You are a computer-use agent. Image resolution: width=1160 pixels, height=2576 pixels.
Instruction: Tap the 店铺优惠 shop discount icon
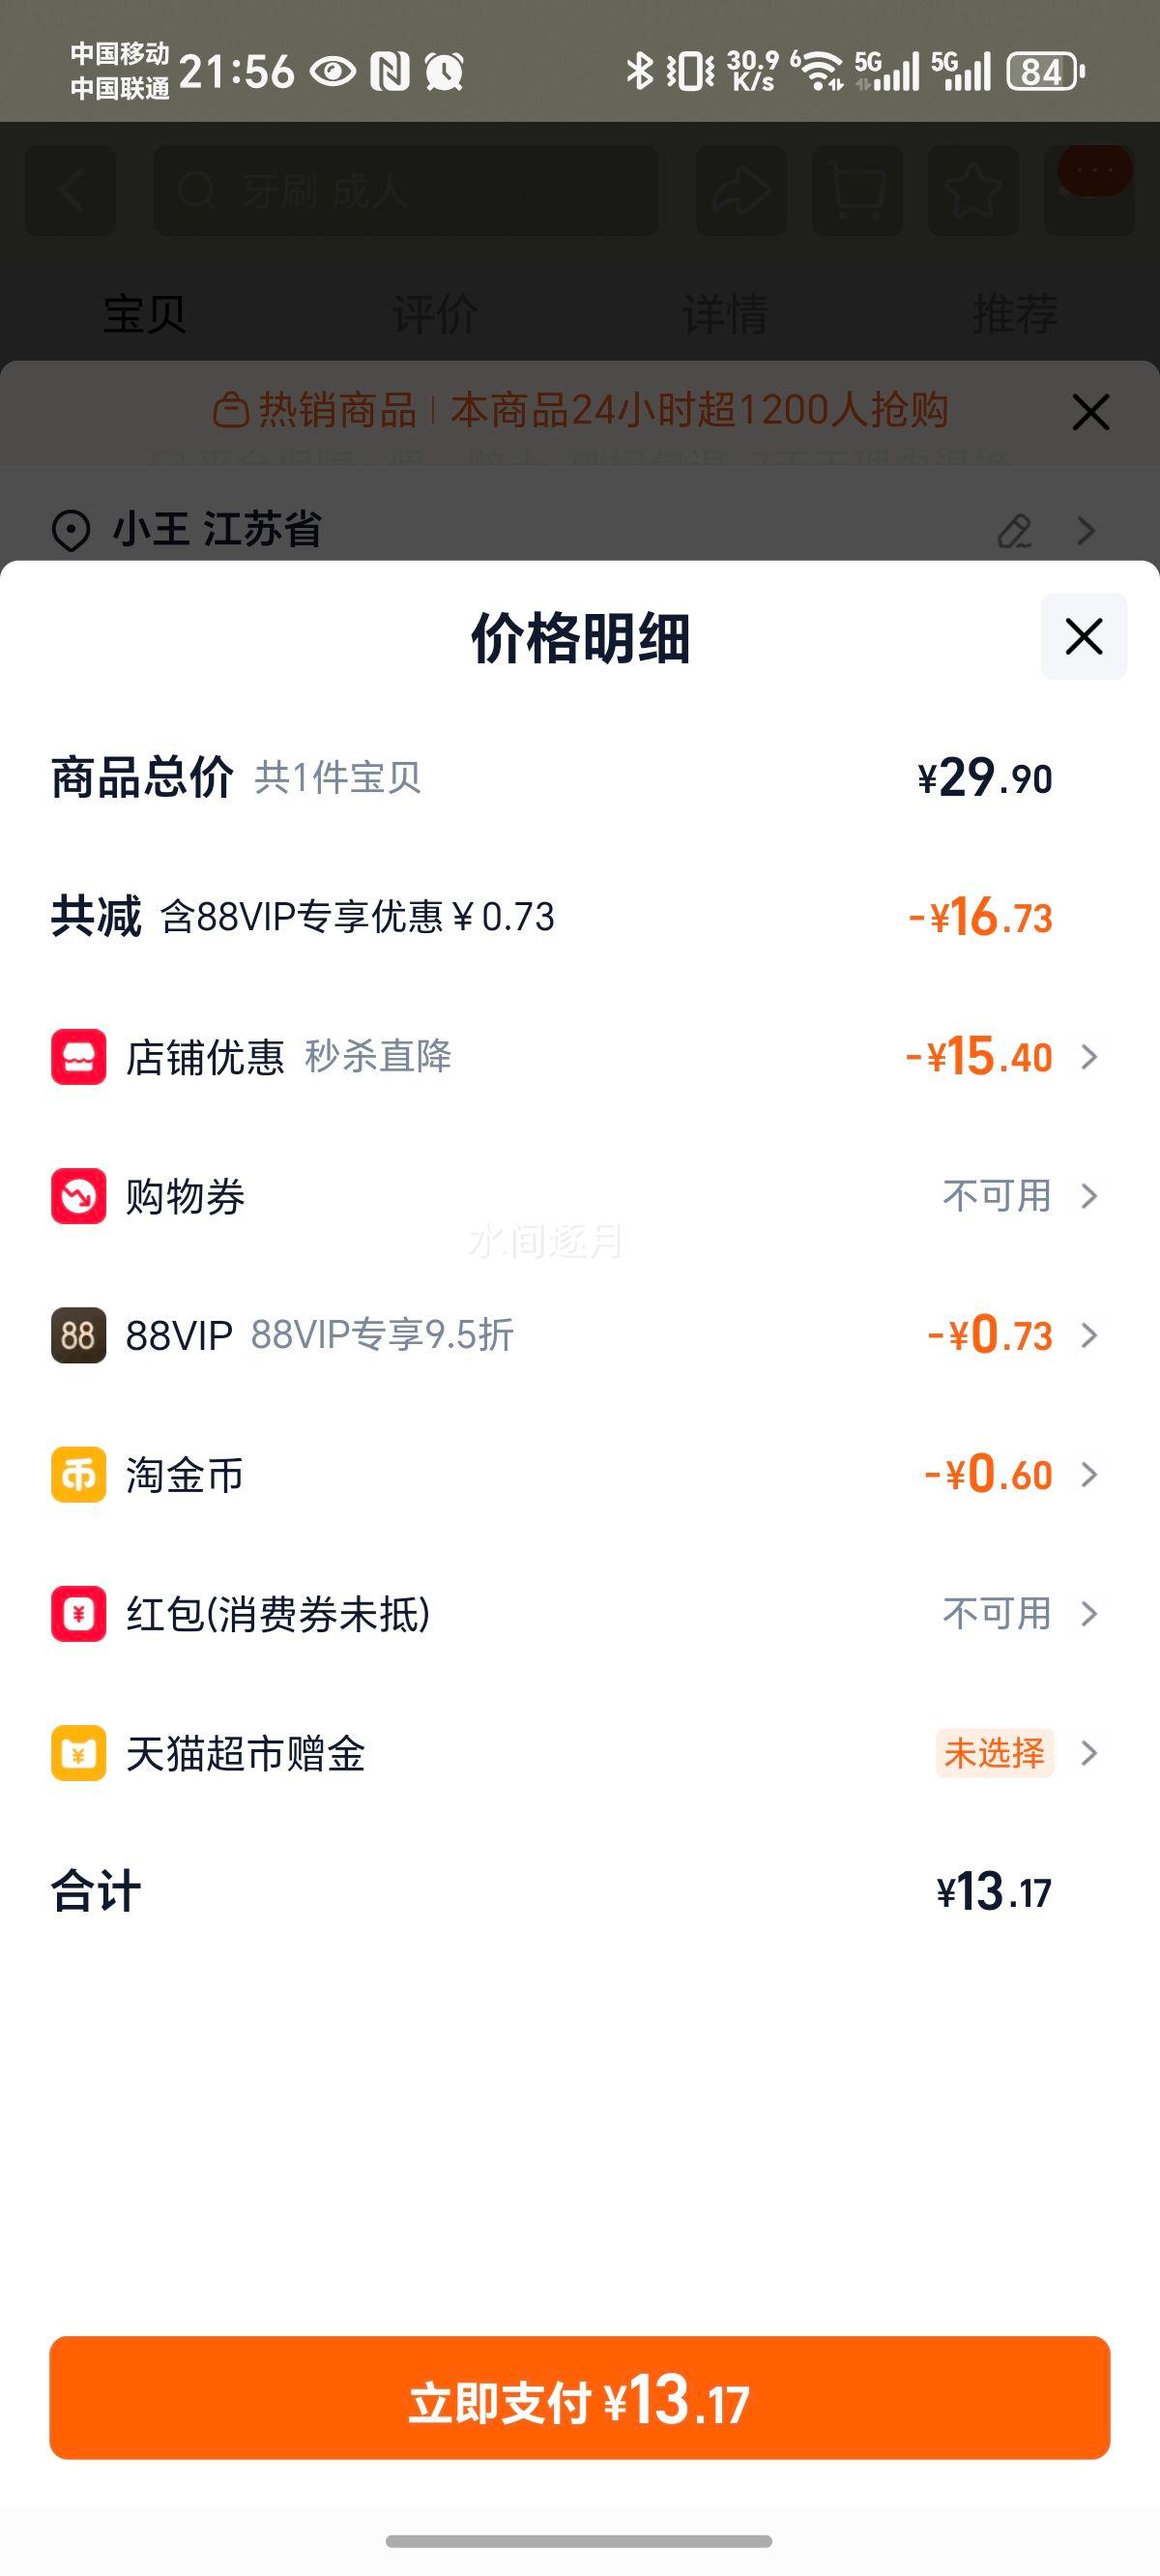tap(78, 1056)
